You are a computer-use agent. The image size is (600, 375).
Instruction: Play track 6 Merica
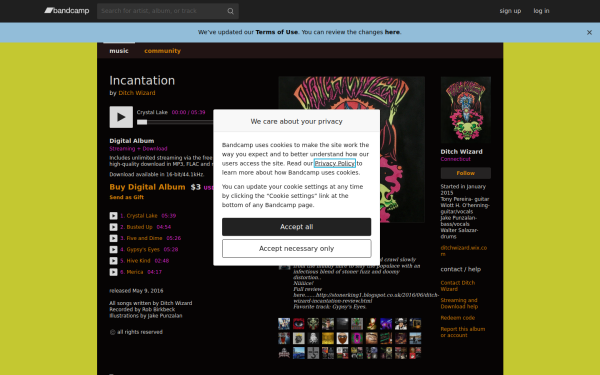(x=113, y=272)
